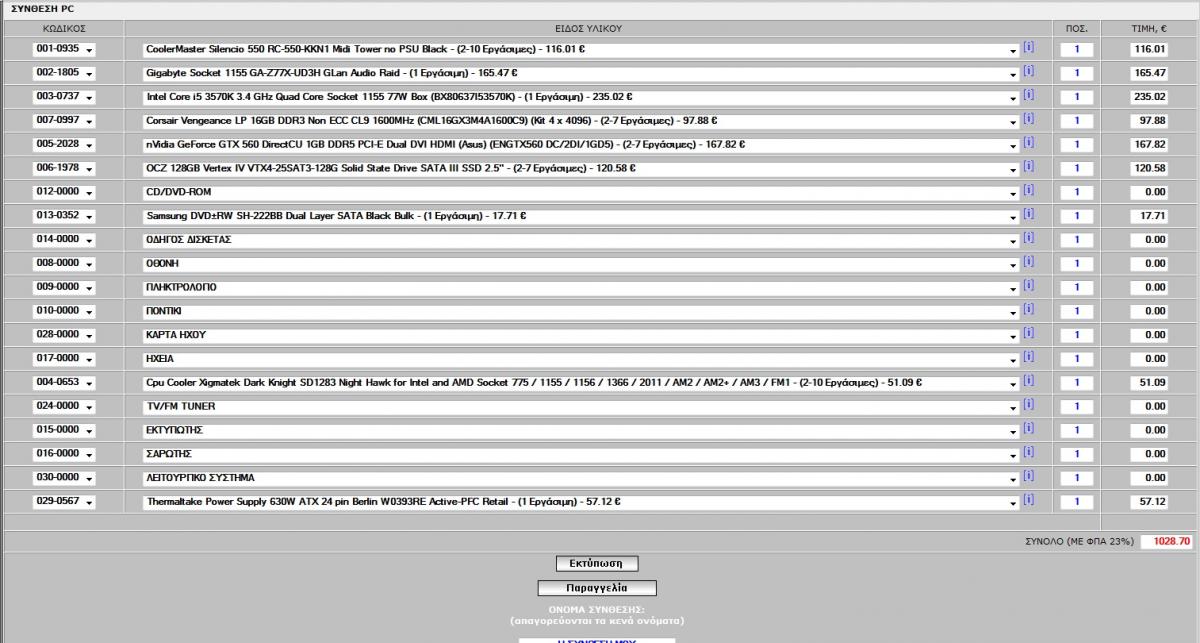Image resolution: width=1200 pixels, height=643 pixels.
Task: Click info icon on ΚΑΡΤΑ ΗΧΟΥ row
Action: [1028, 333]
